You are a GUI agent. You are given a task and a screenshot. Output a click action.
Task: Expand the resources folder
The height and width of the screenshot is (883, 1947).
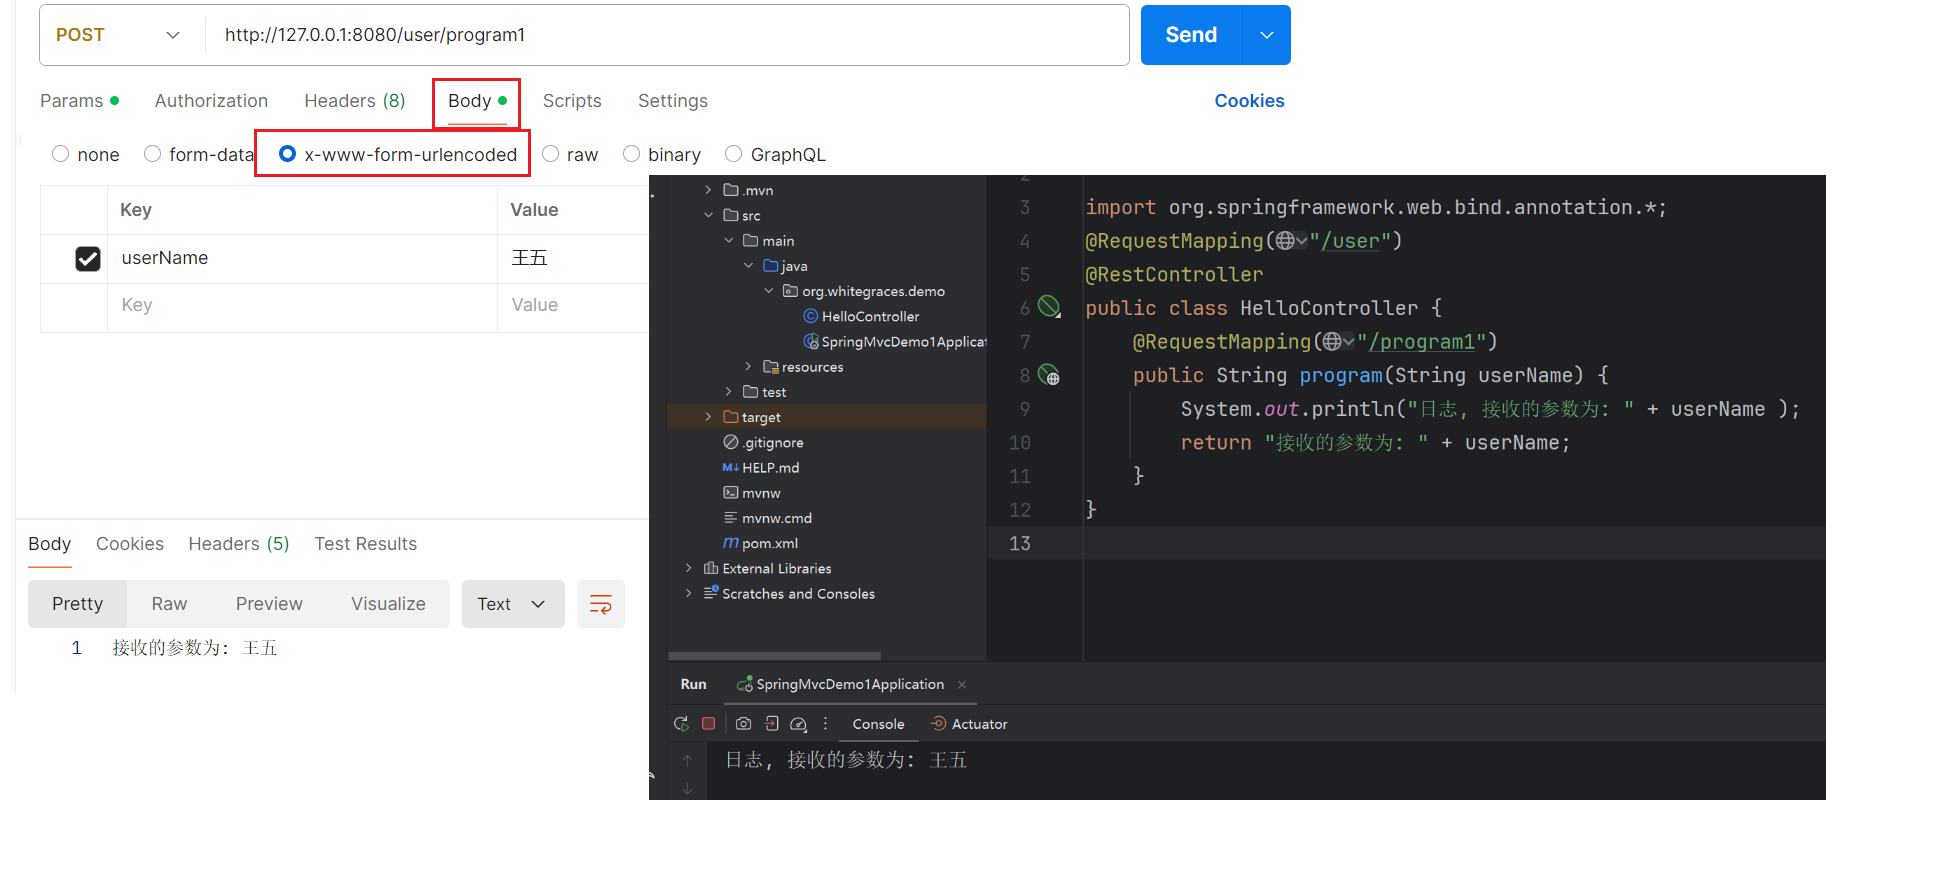tap(748, 367)
